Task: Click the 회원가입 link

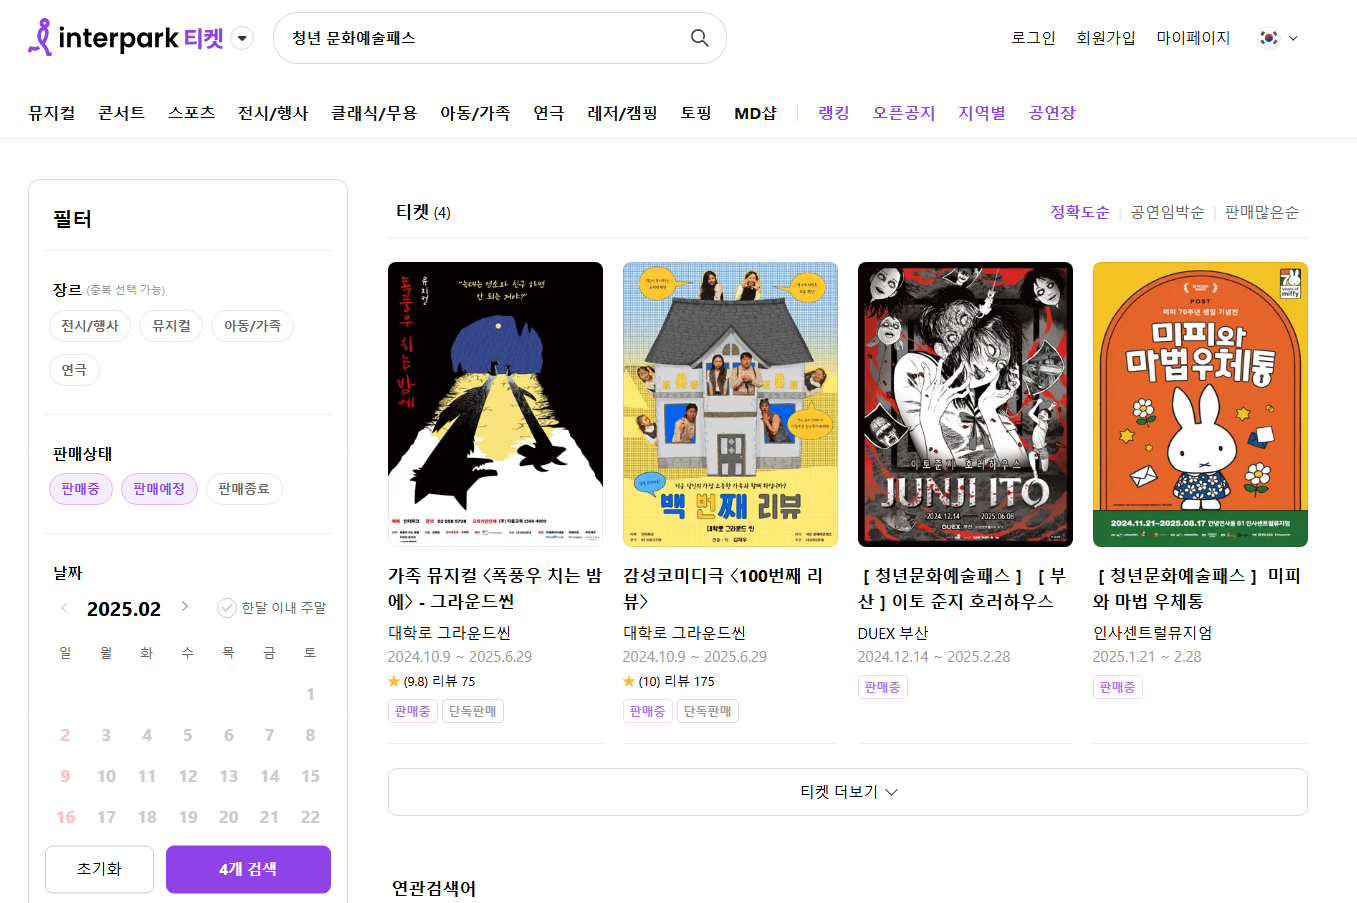Action: [x=1106, y=38]
